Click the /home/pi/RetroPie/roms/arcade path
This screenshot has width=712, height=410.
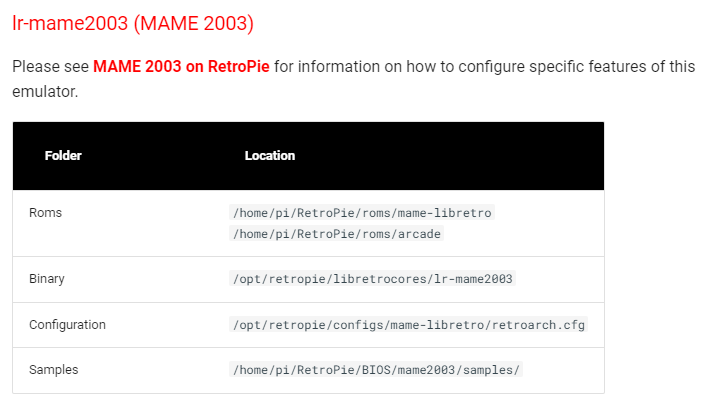coord(336,234)
